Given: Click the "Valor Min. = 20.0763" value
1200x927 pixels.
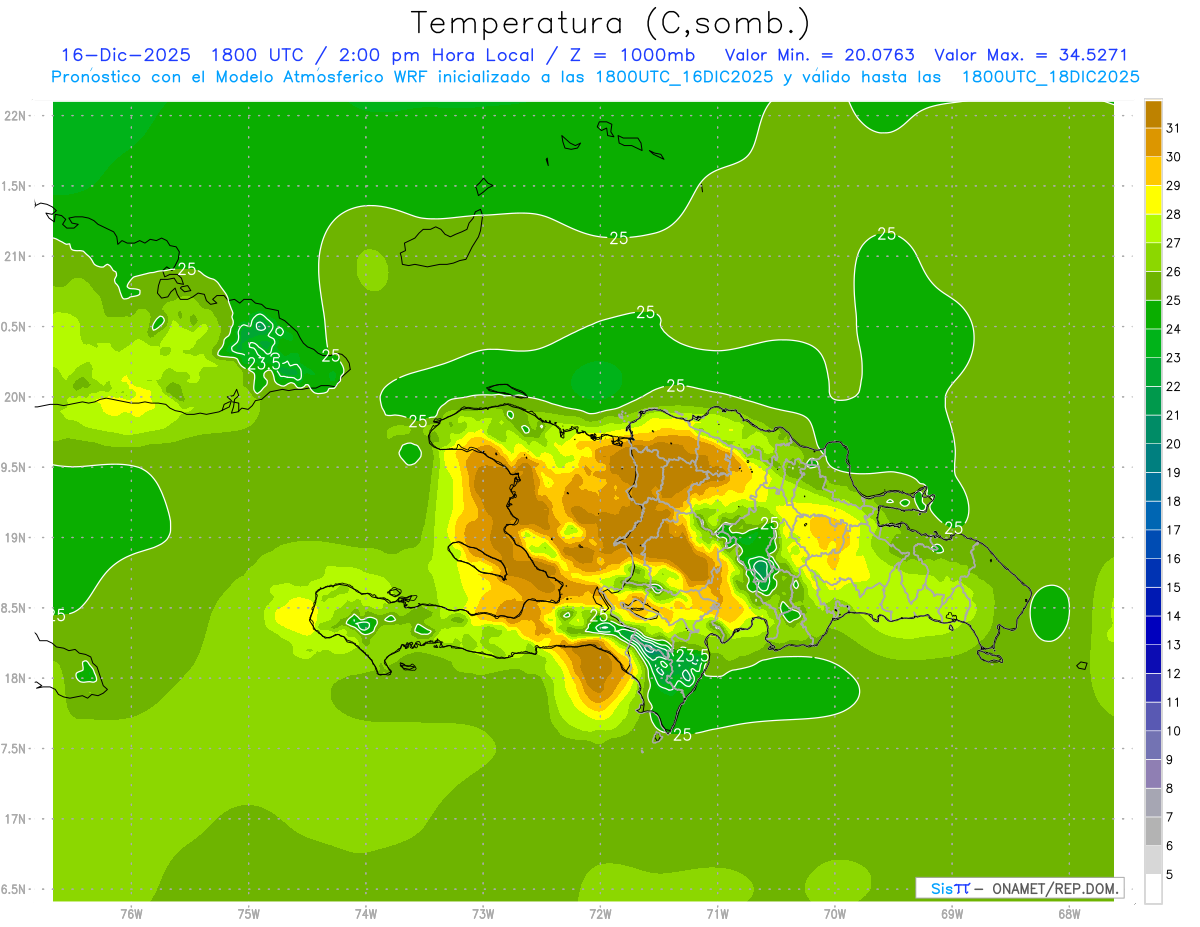Looking at the screenshot, I should pyautogui.click(x=820, y=55).
